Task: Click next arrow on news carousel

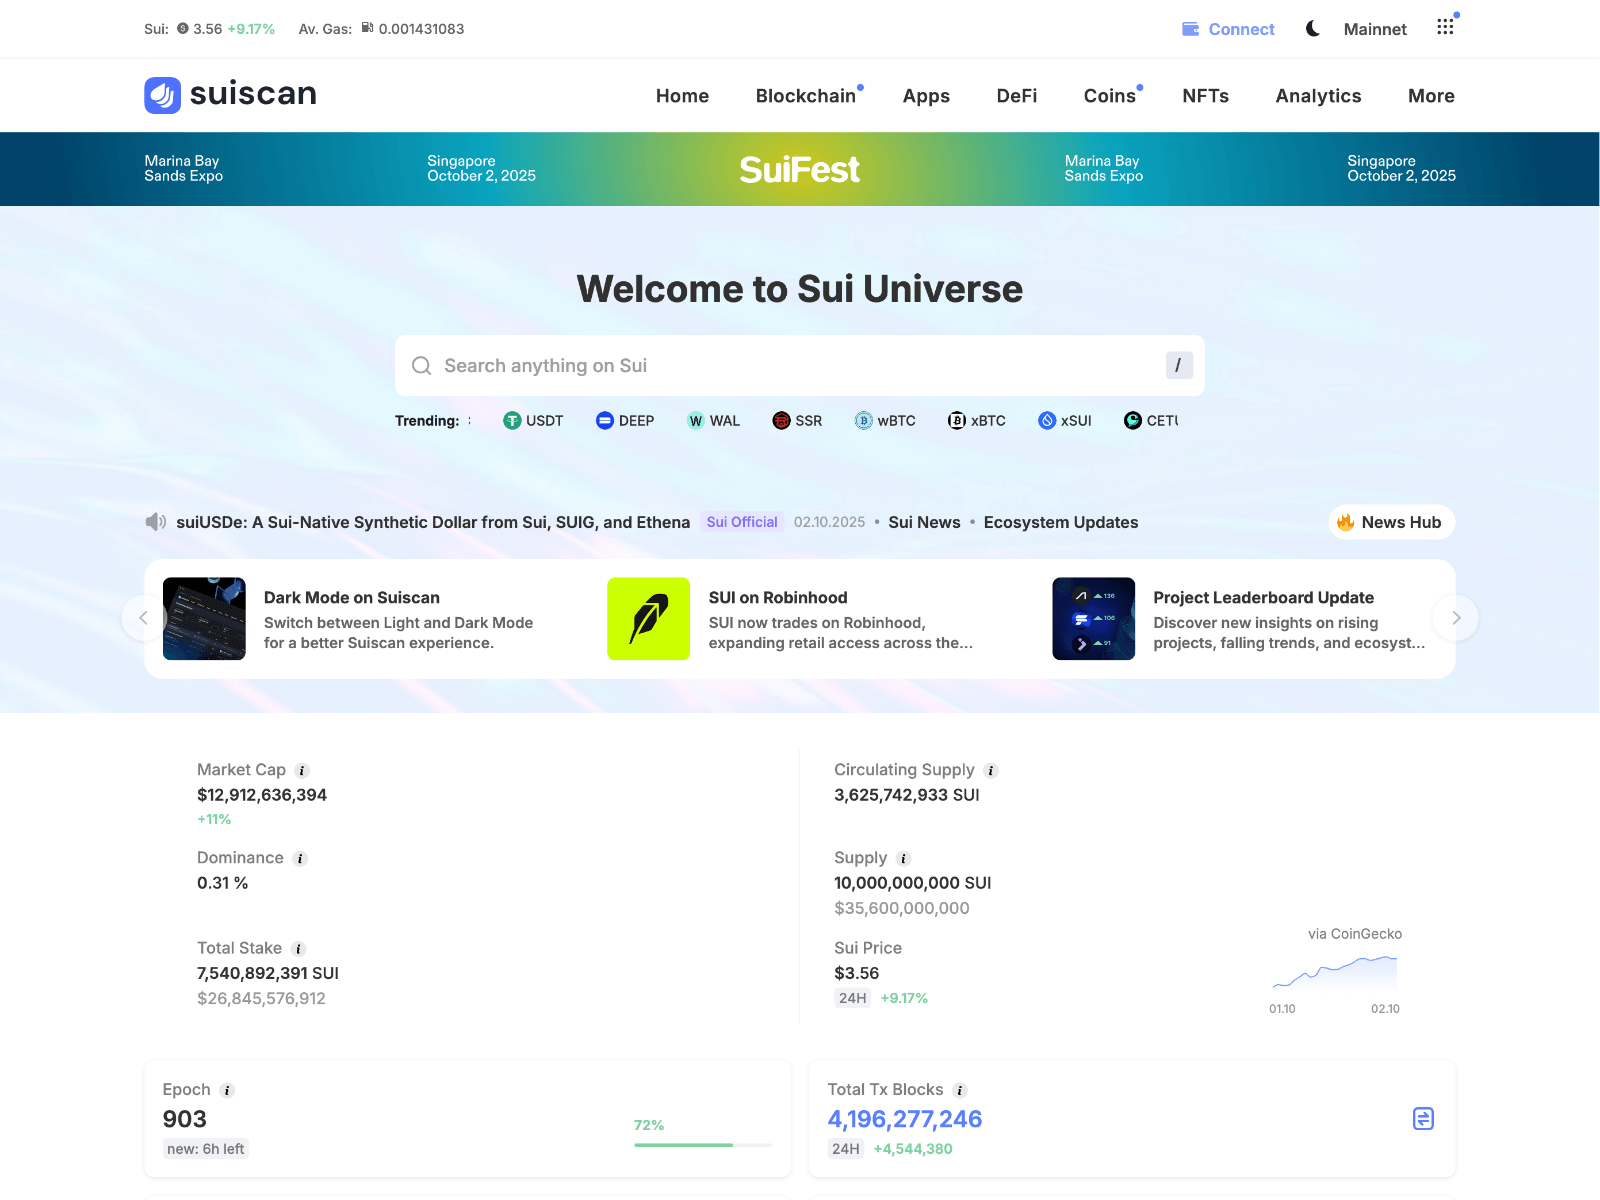Action: tap(1456, 618)
